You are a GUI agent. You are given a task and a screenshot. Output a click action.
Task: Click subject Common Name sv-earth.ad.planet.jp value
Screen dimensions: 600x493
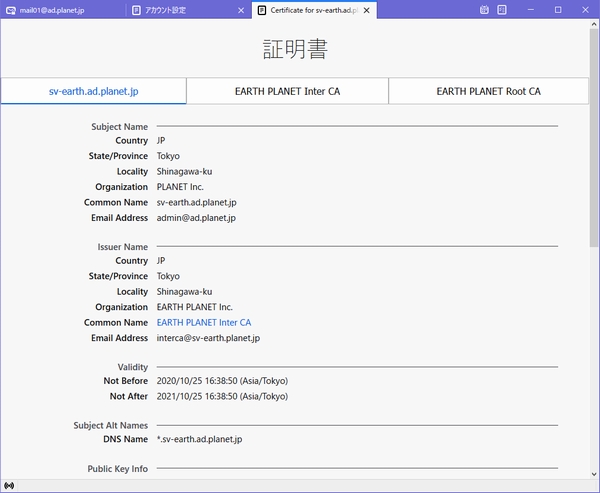coord(197,202)
